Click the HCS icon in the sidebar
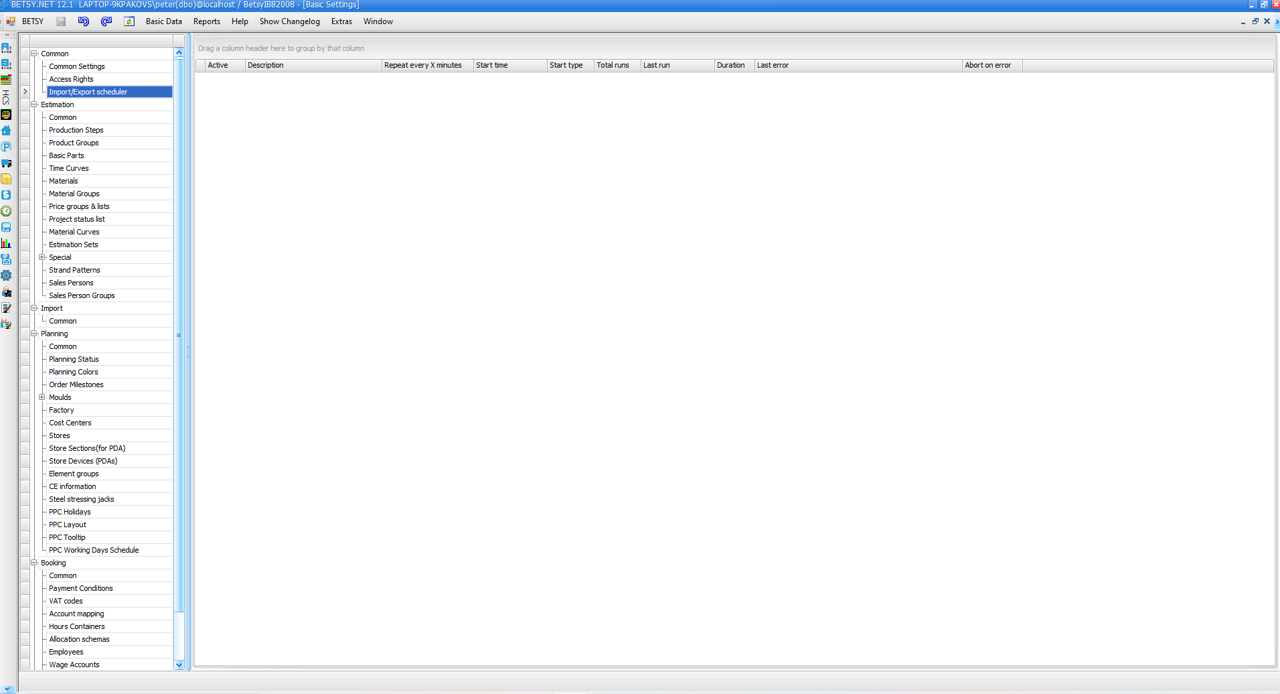The height and width of the screenshot is (694, 1280). click(x=6, y=97)
